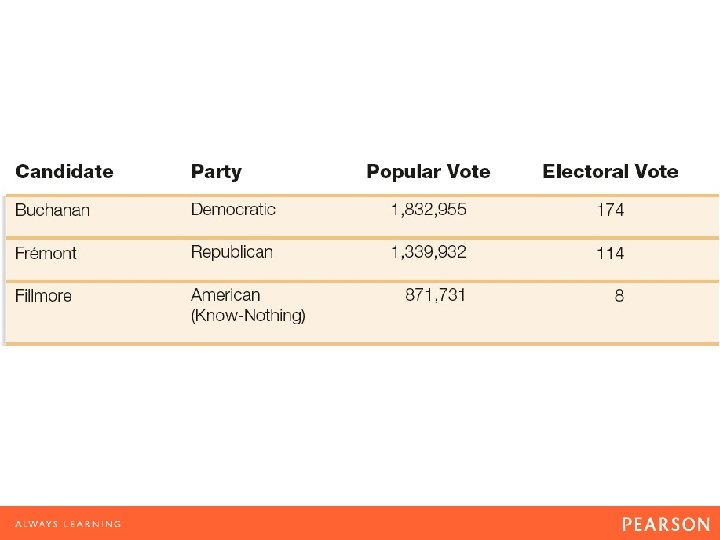Select the Frémont candidate cell
Image resolution: width=720 pixels, height=540 pixels.
coord(45,253)
